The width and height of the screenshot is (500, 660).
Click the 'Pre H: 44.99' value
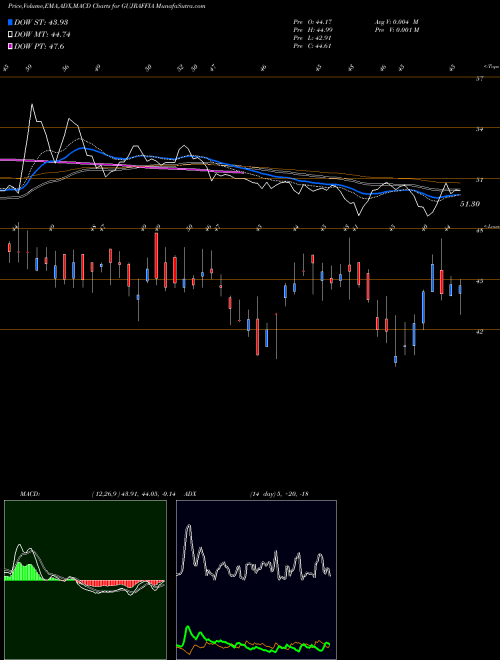point(314,30)
